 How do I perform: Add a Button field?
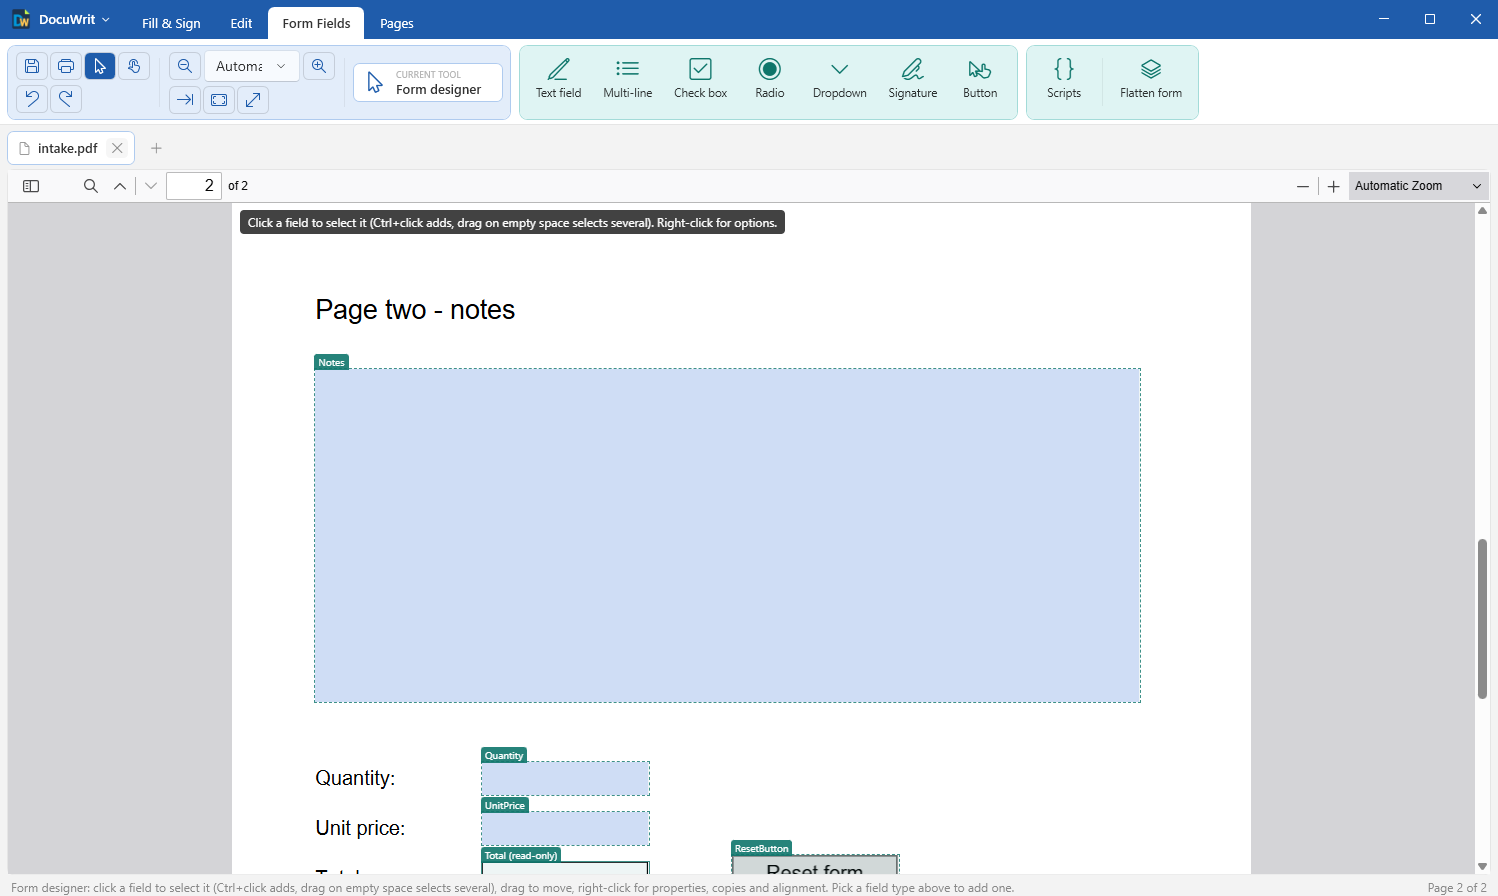coord(980,79)
